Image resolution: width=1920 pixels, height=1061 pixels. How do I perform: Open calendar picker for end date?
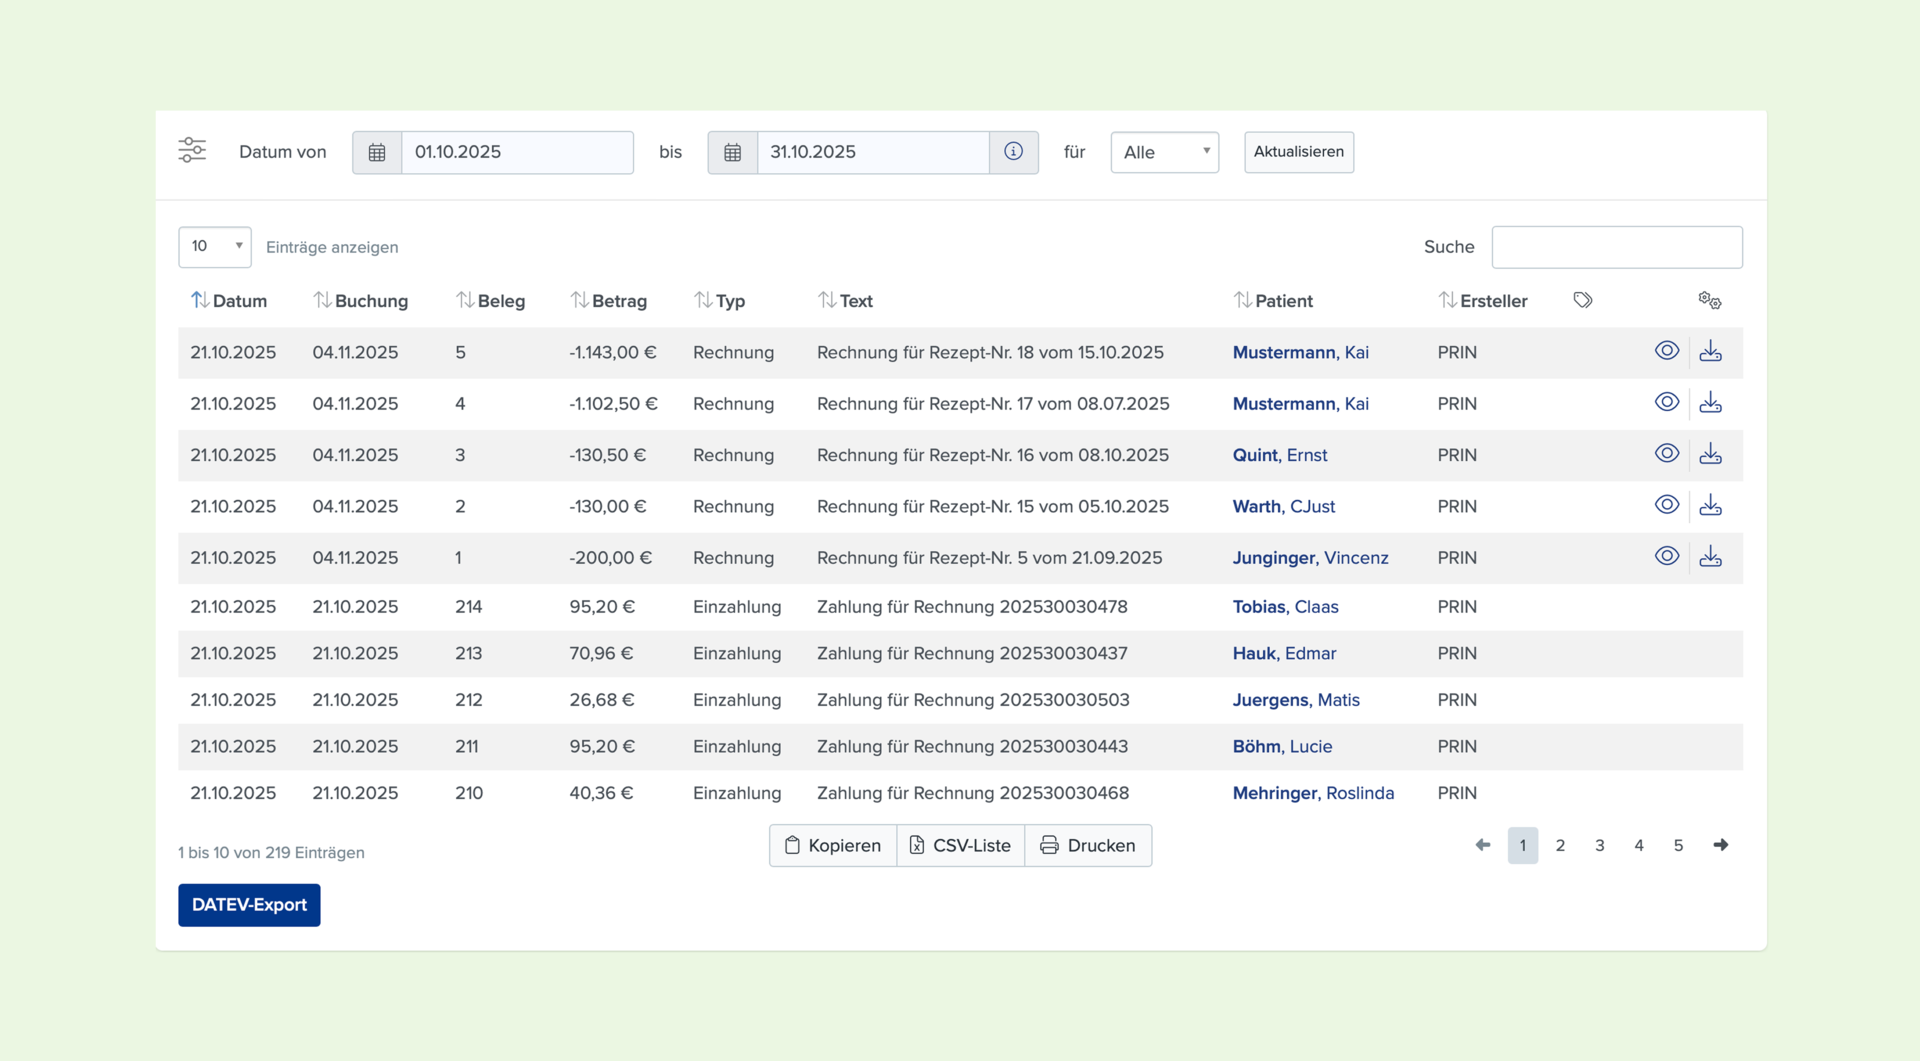click(733, 152)
